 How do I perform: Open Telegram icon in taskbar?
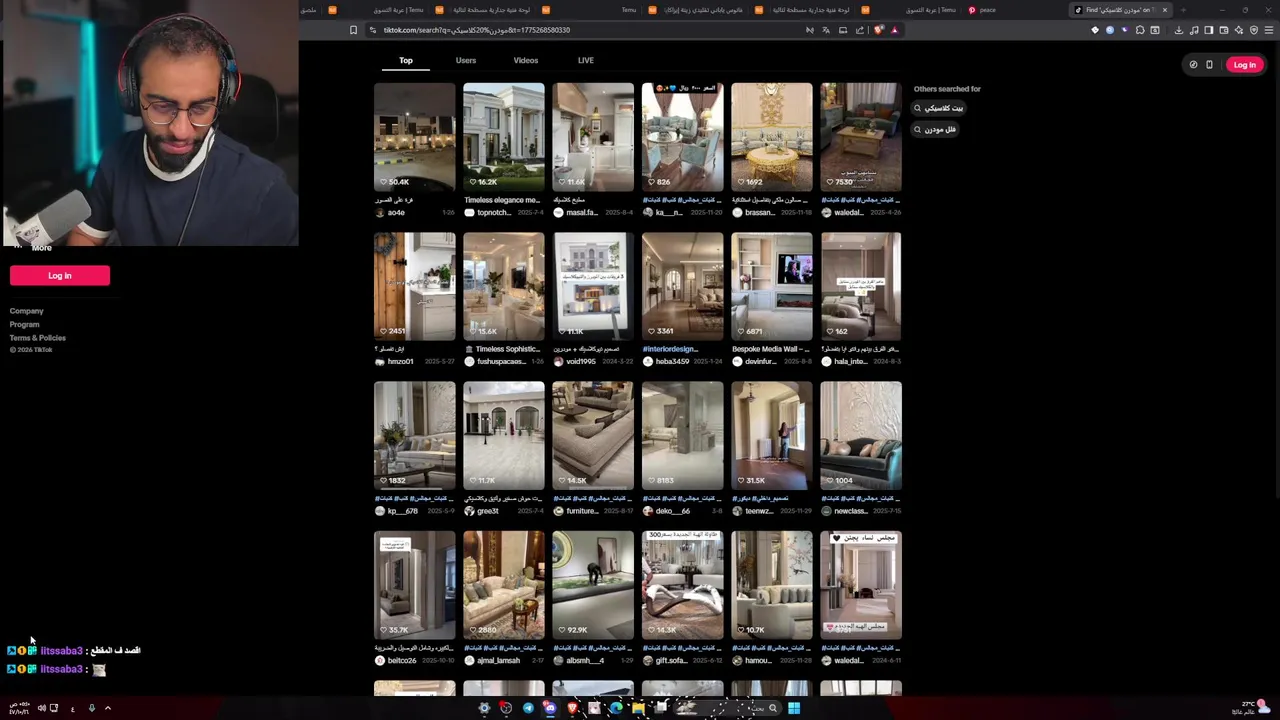coord(528,708)
